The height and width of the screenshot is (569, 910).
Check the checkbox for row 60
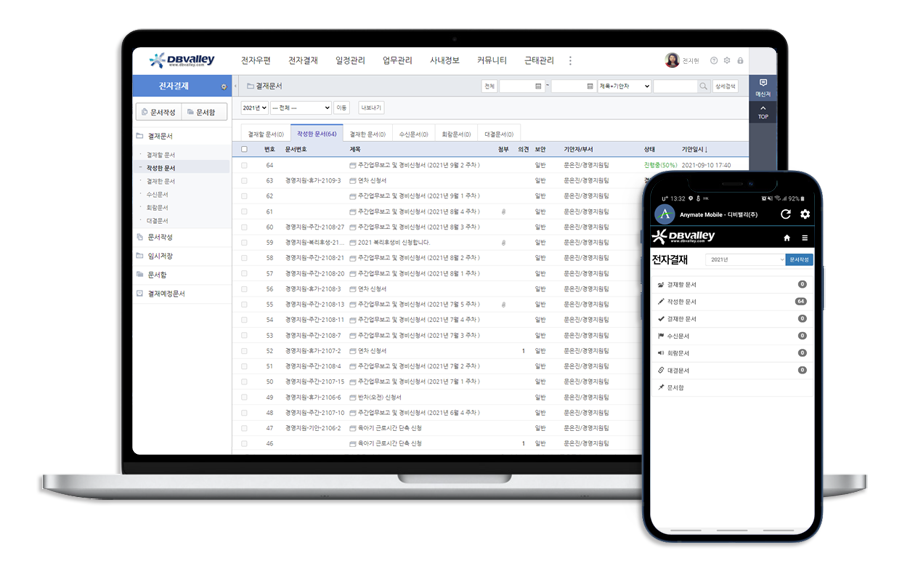pos(244,227)
